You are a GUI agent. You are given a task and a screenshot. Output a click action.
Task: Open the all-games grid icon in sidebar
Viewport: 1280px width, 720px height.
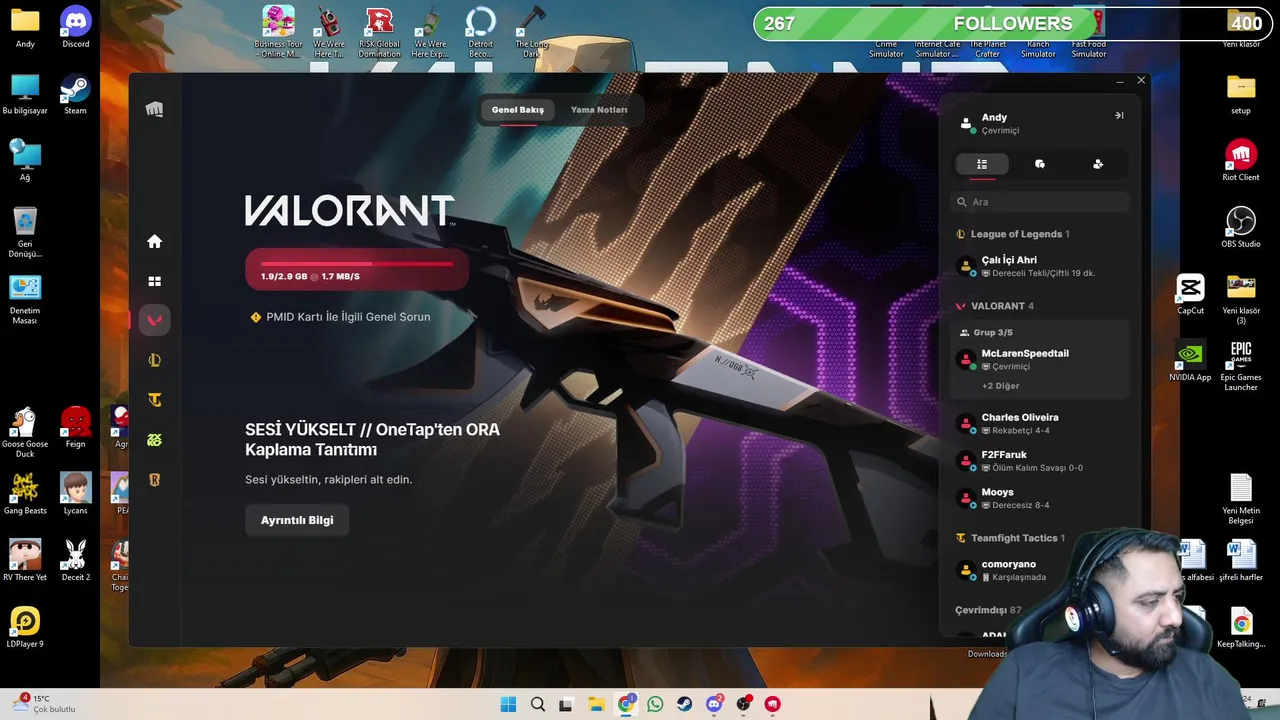click(x=154, y=282)
